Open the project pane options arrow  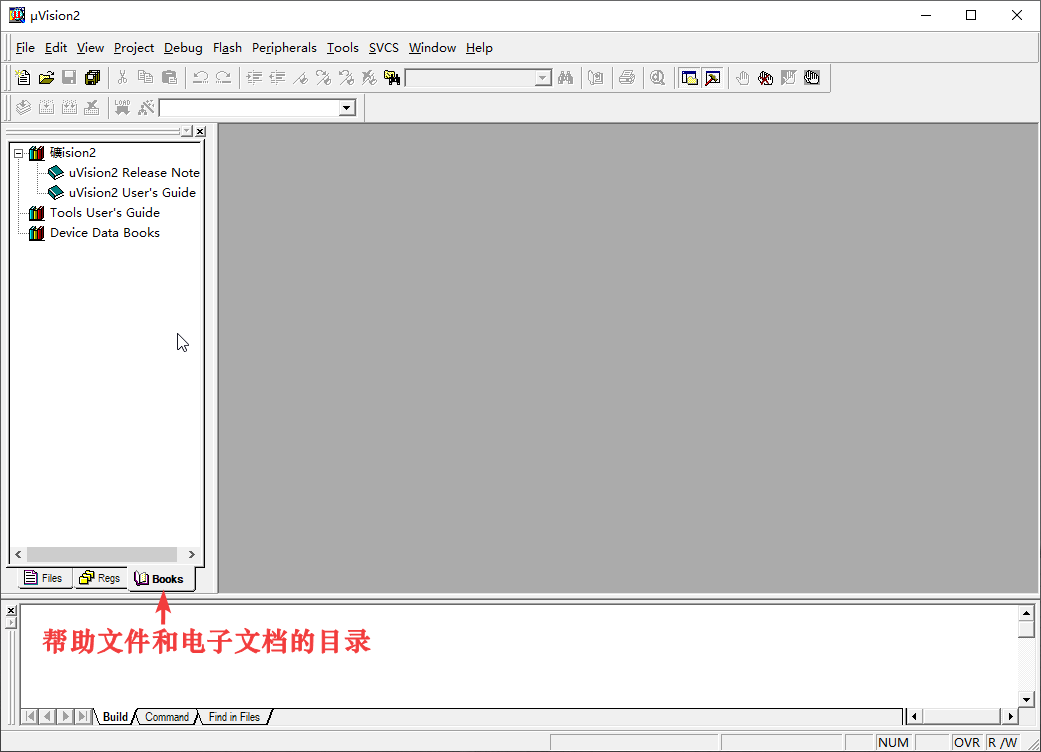[x=187, y=131]
